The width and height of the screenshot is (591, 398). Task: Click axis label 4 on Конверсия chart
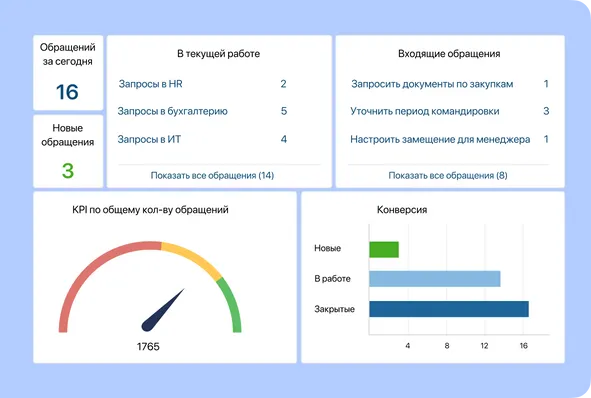click(407, 346)
